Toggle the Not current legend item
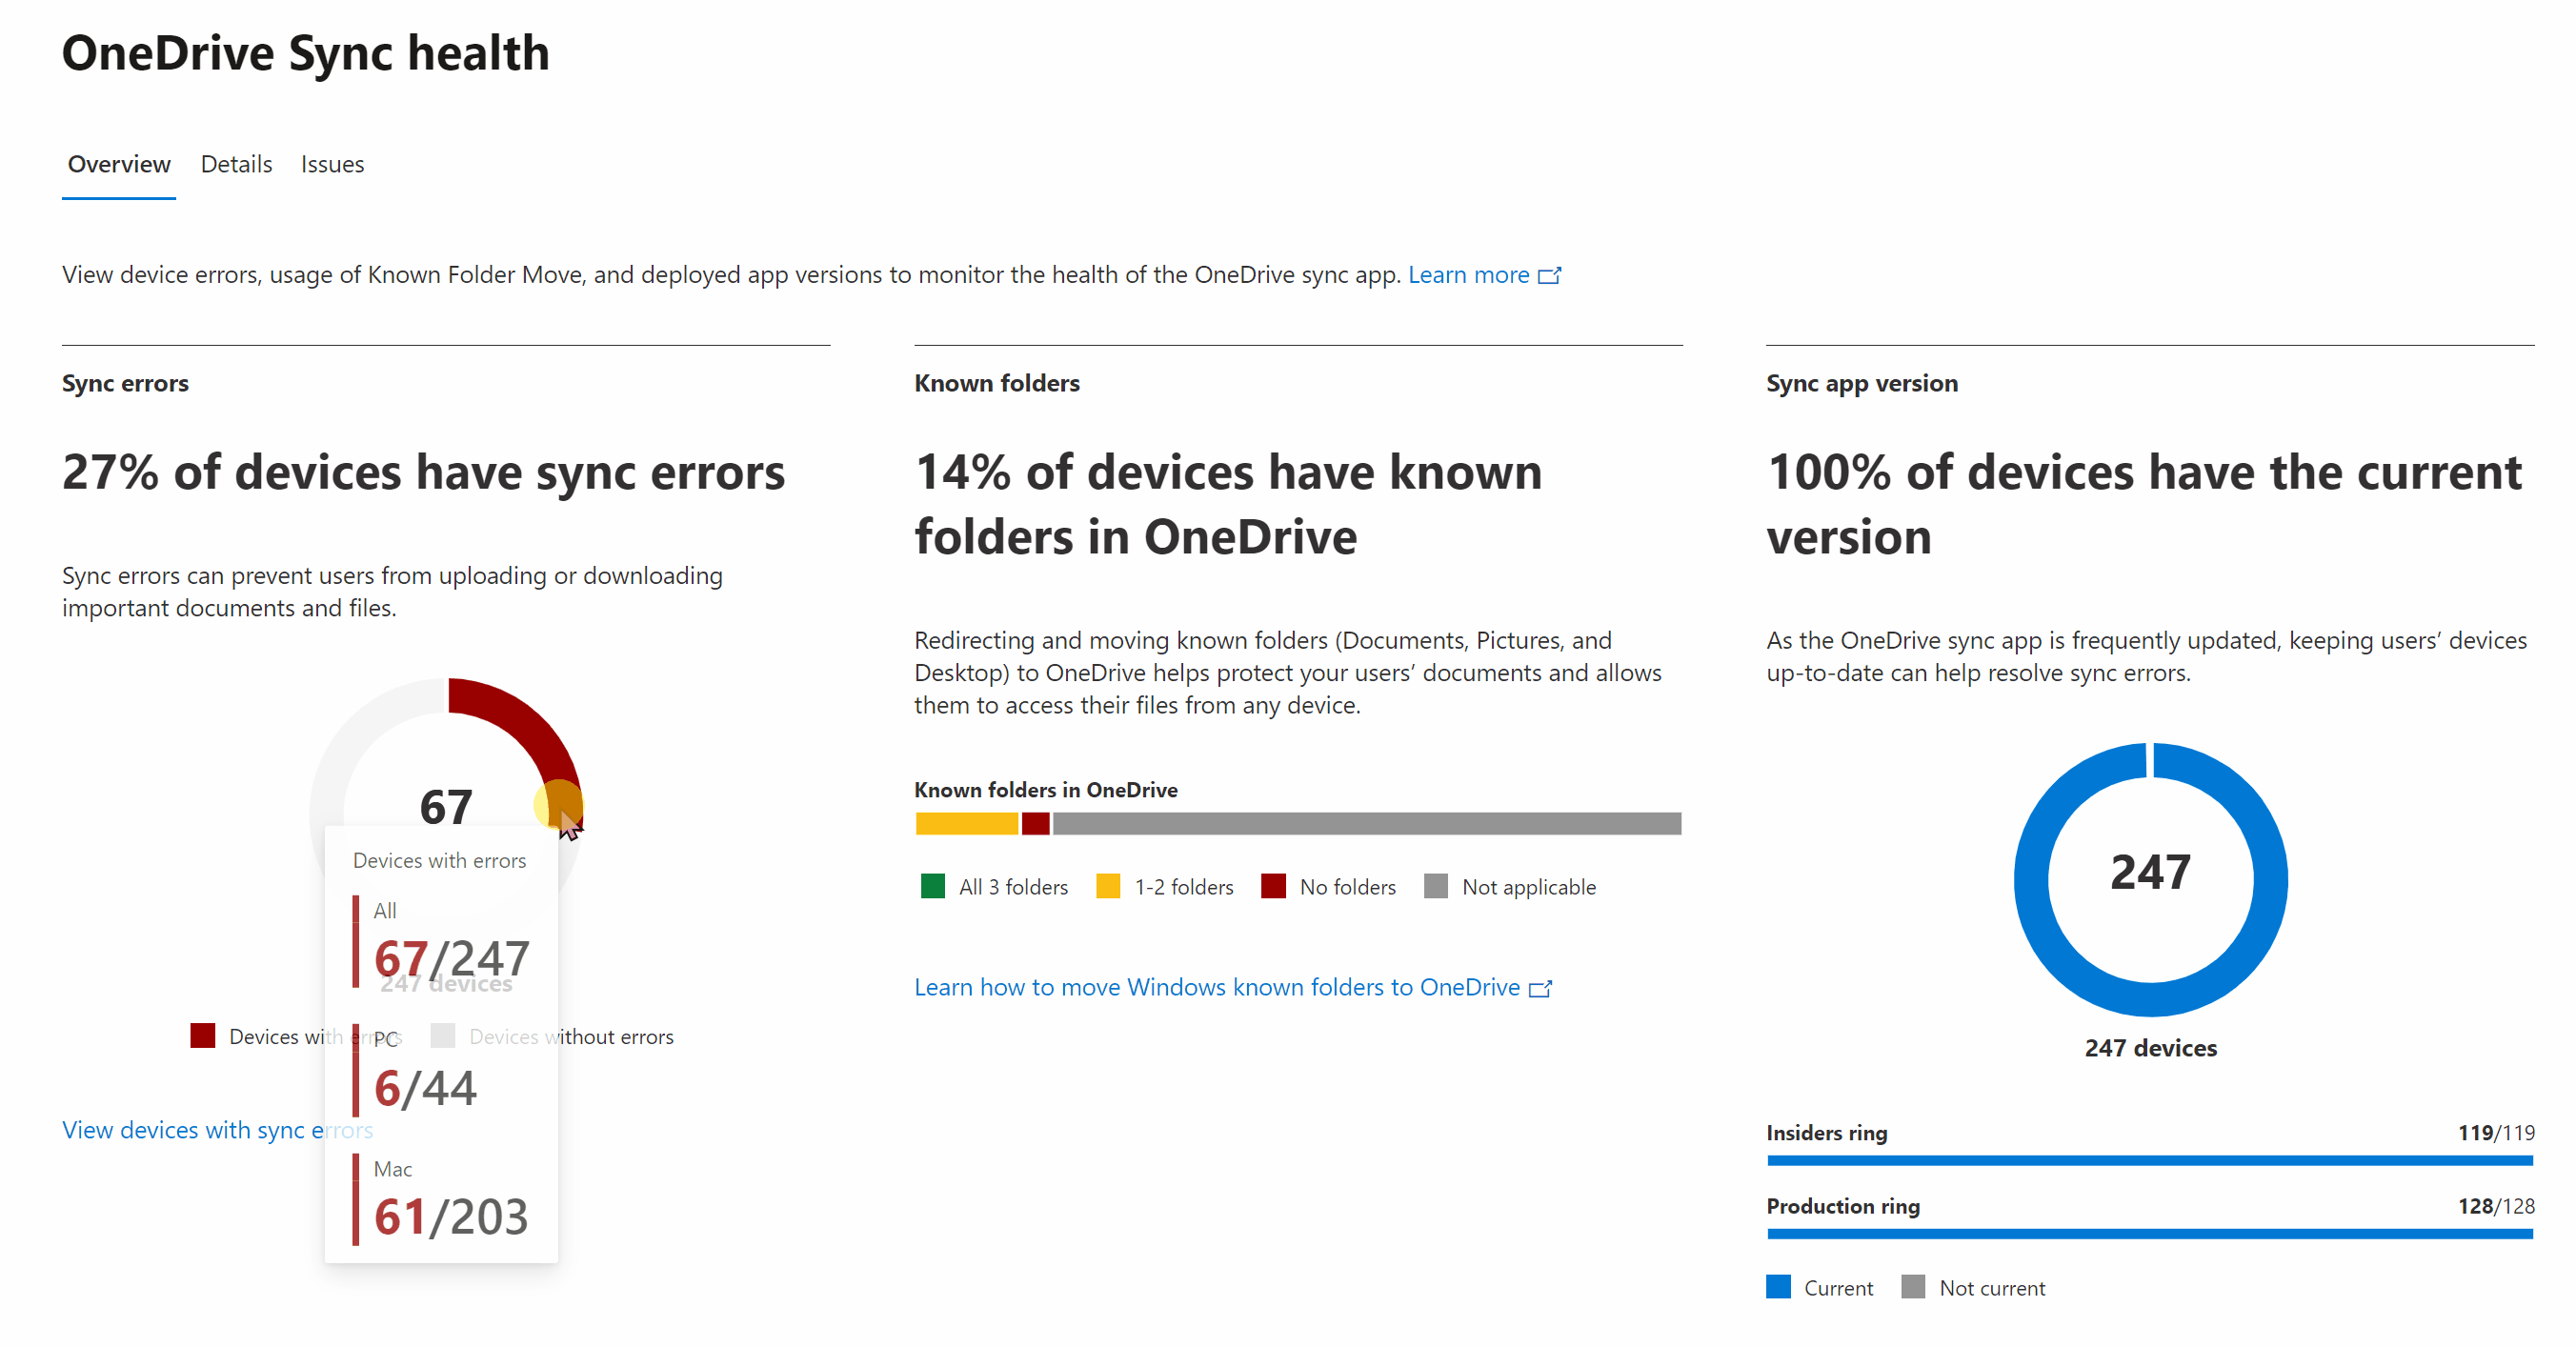This screenshot has width=2576, height=1347. 1914,1287
